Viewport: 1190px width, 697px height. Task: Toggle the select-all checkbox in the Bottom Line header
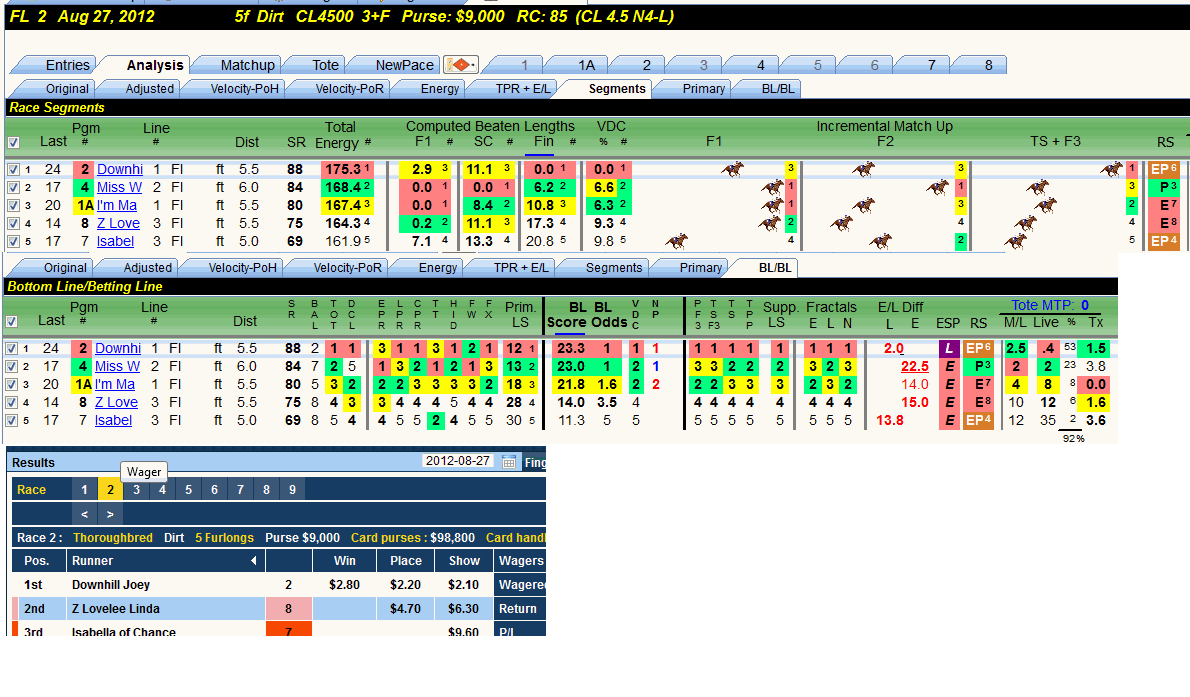[x=11, y=321]
